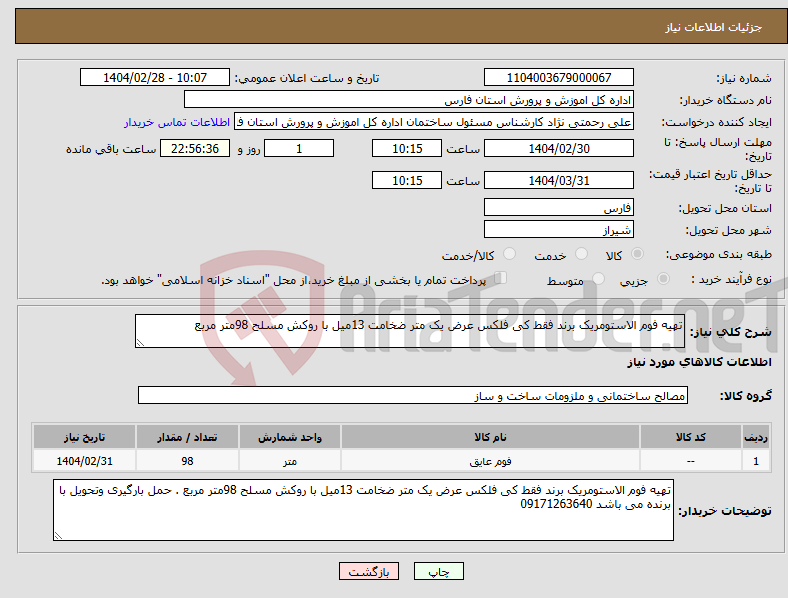This screenshot has height=598, width=788.
Task: Click the اطلاعات کالاهای مورد نیاز heading
Action: pyautogui.click(x=699, y=362)
